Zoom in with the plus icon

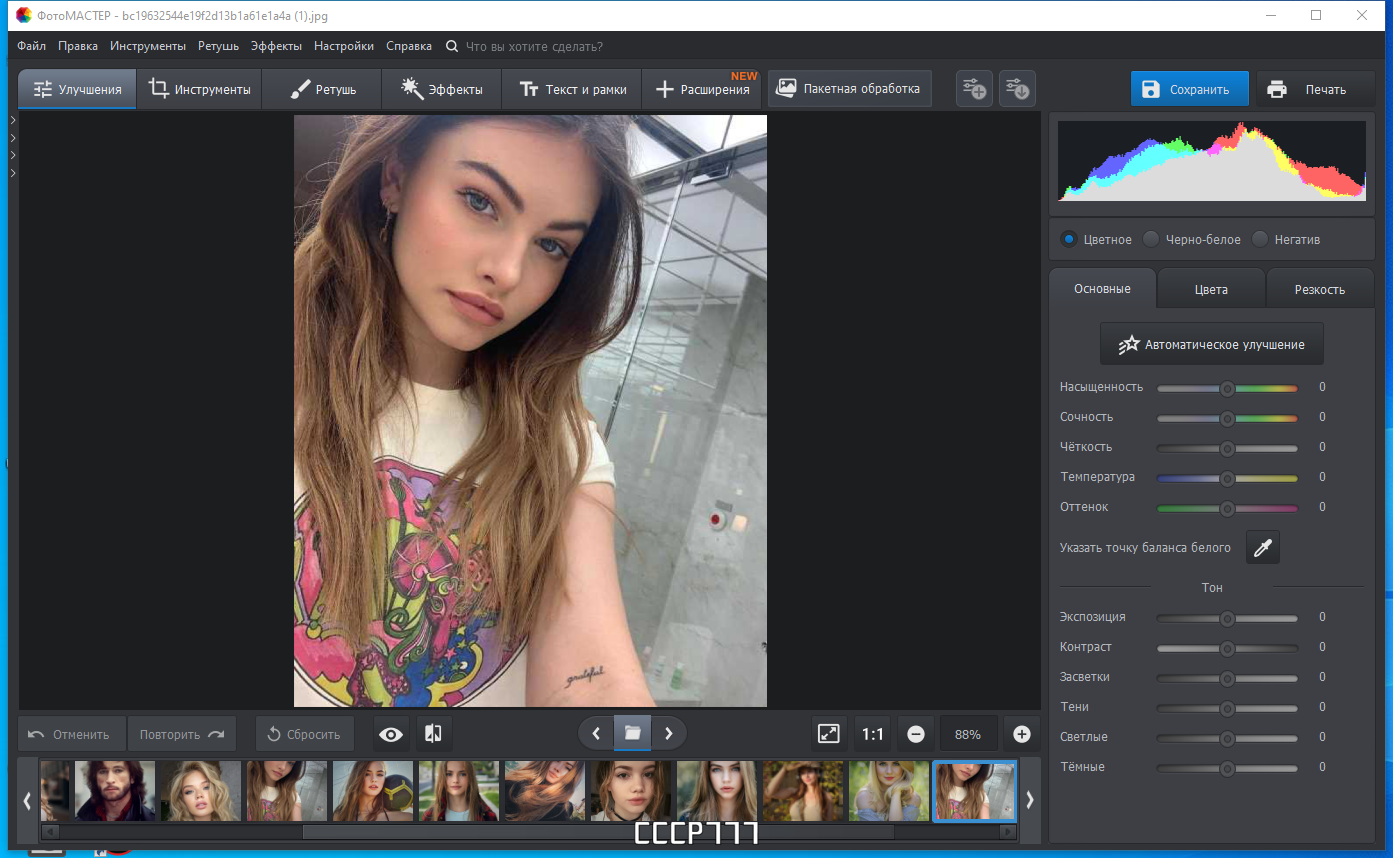[x=1021, y=734]
